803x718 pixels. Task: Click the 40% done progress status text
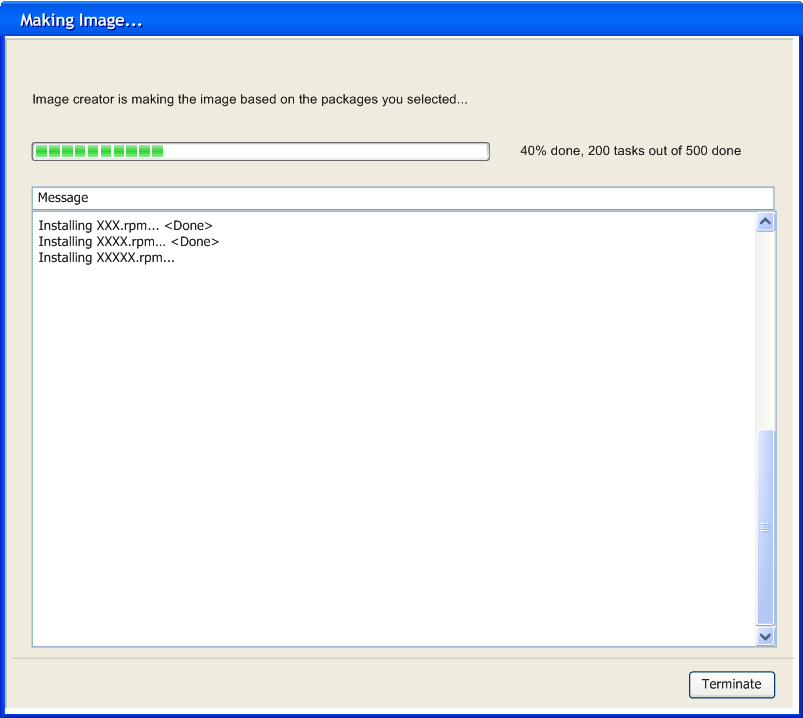pos(630,151)
